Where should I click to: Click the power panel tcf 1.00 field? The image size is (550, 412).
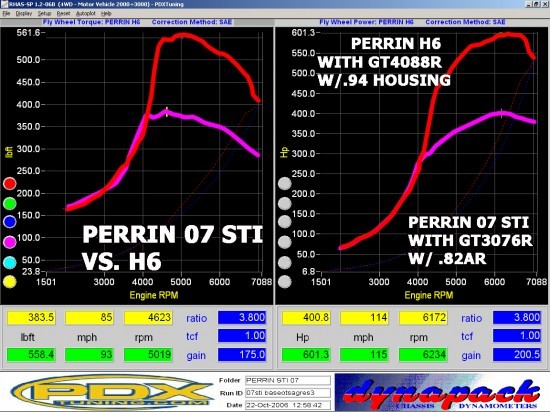(517, 336)
